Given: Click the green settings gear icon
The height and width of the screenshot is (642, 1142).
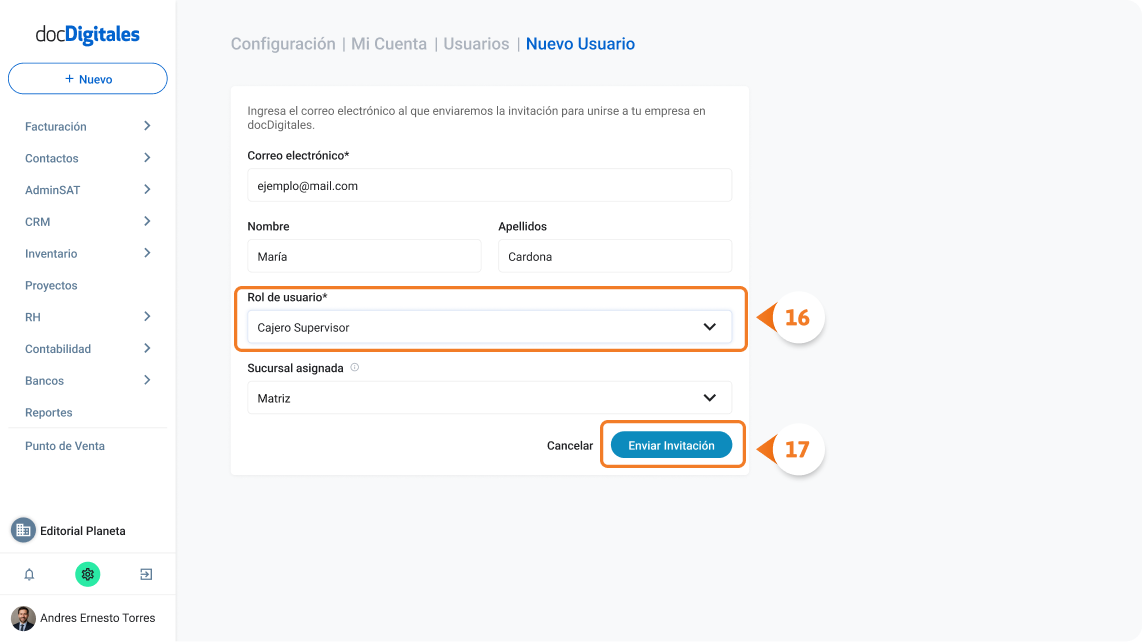Looking at the screenshot, I should point(87,575).
